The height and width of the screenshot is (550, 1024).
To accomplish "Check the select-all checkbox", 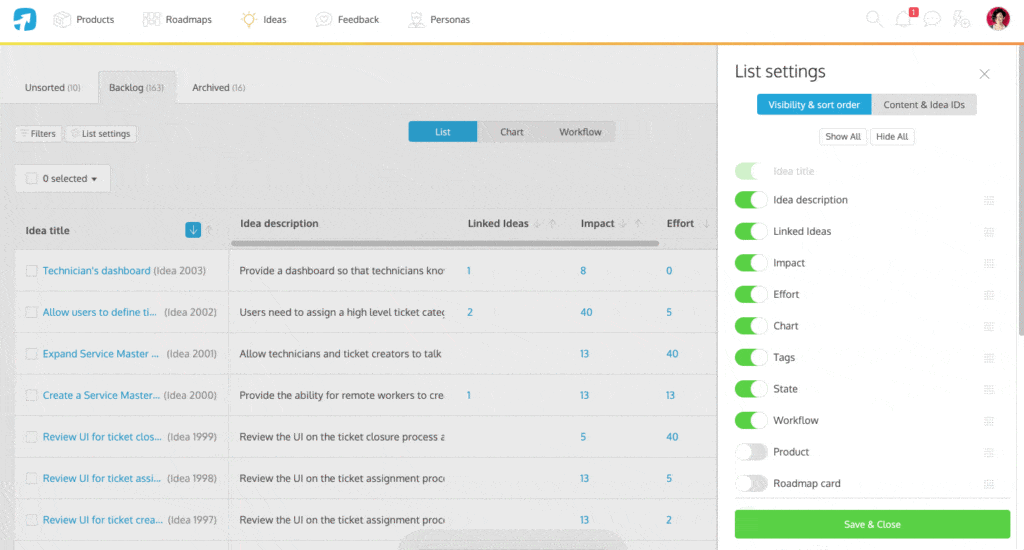I will pos(31,178).
